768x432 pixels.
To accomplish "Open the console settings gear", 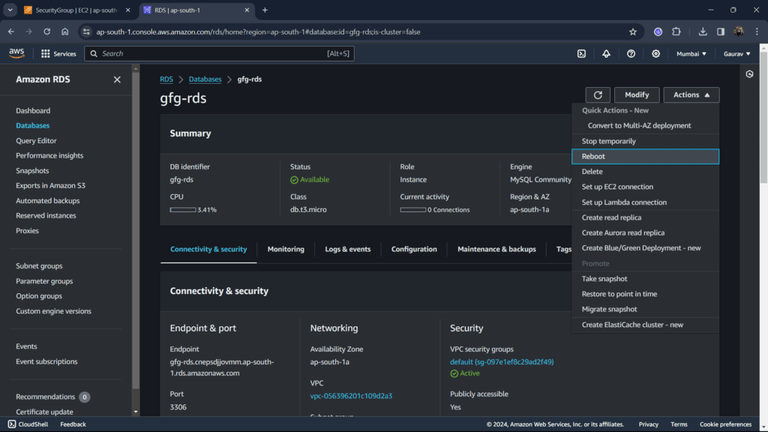I will pos(656,54).
